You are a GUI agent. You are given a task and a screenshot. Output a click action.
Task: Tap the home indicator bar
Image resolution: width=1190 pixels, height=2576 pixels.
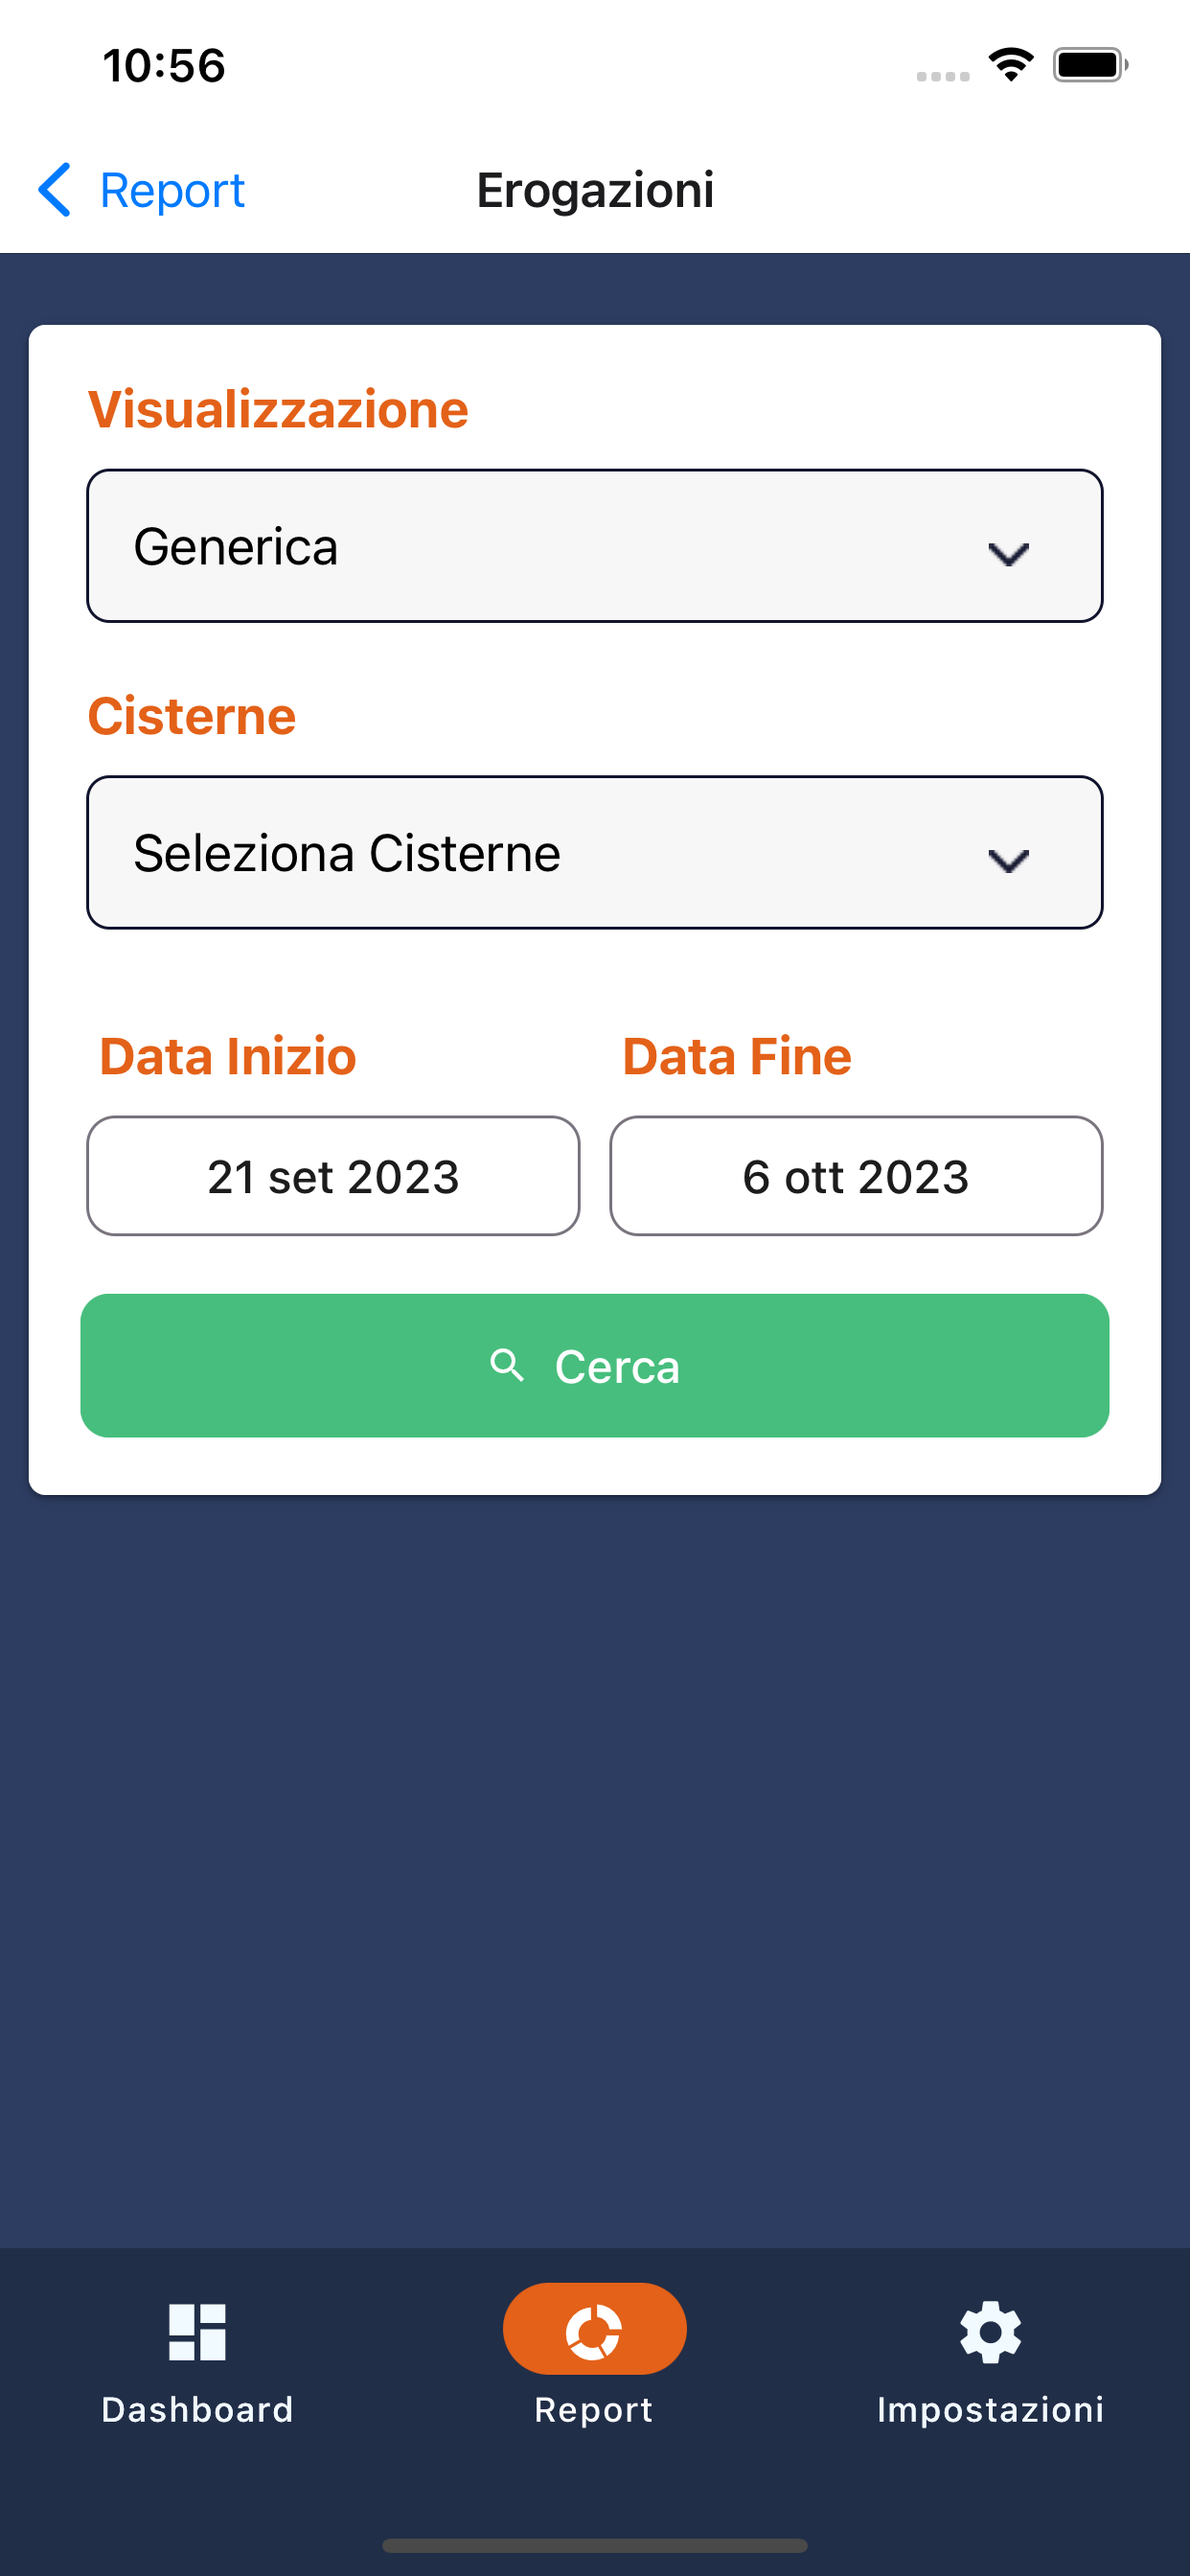[x=595, y=2545]
